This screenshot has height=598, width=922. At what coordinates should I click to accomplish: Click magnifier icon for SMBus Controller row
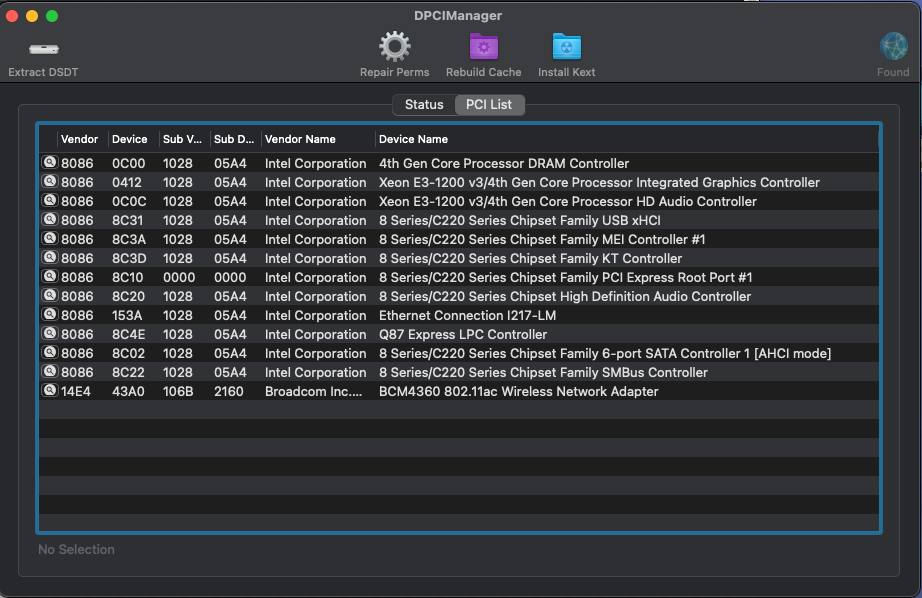[x=50, y=371]
